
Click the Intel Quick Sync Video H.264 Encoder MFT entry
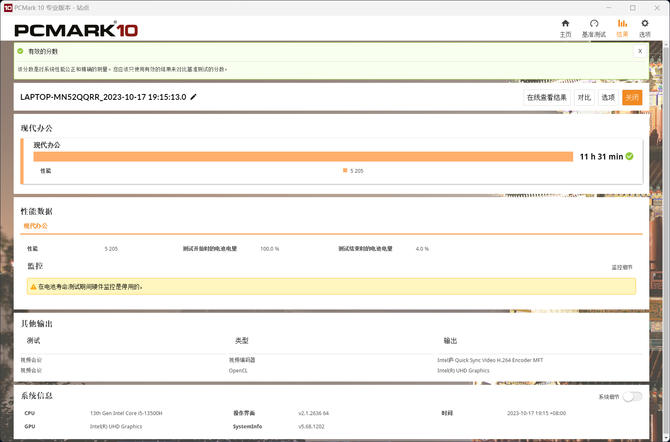pyautogui.click(x=490, y=360)
